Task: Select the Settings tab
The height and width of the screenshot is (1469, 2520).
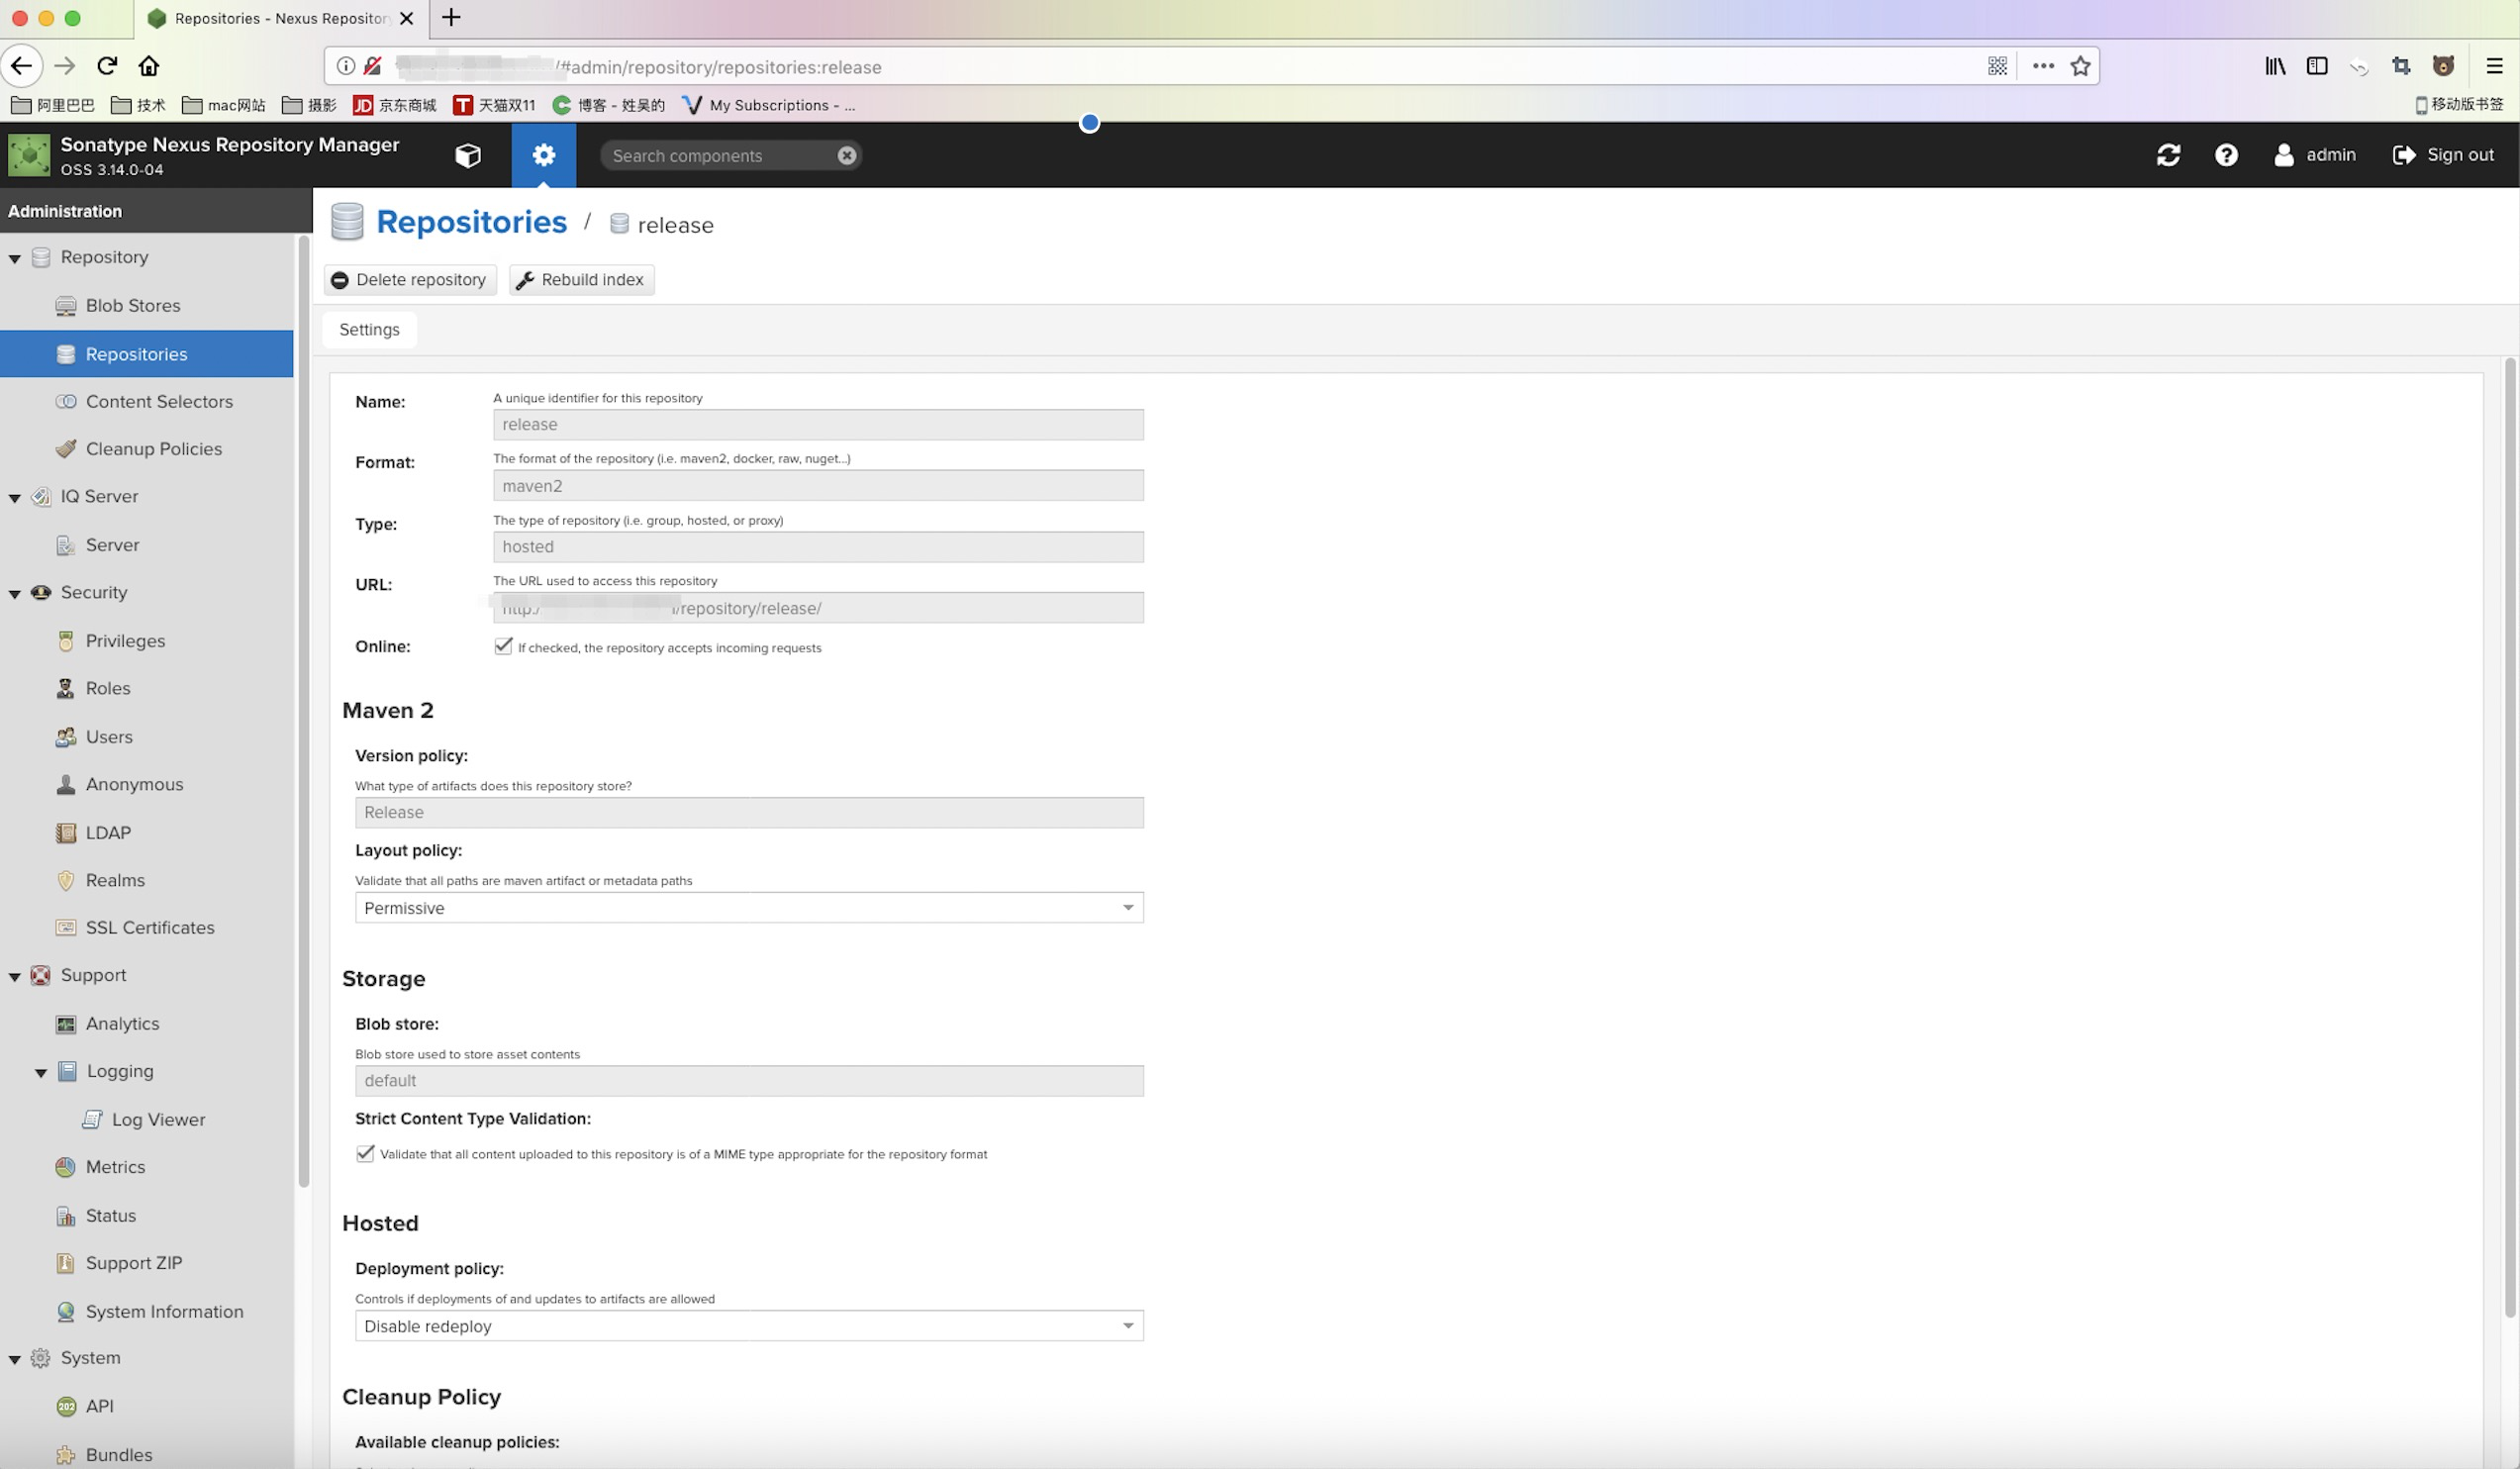Action: (x=369, y=330)
